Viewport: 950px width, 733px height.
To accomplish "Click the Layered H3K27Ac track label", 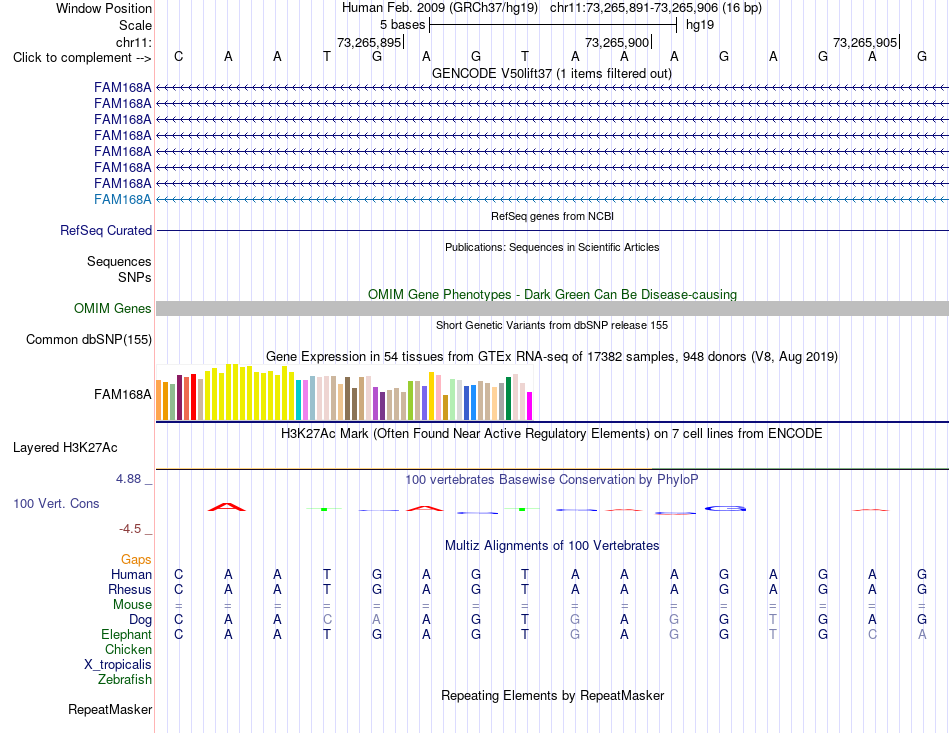I will coord(65,448).
